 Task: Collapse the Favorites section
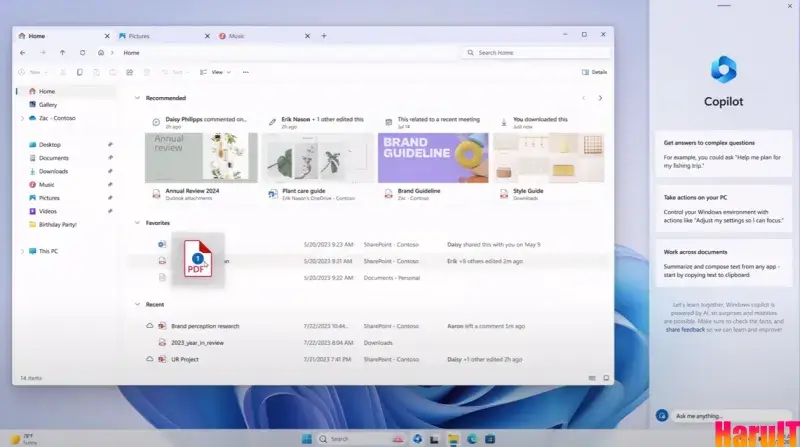coord(137,223)
